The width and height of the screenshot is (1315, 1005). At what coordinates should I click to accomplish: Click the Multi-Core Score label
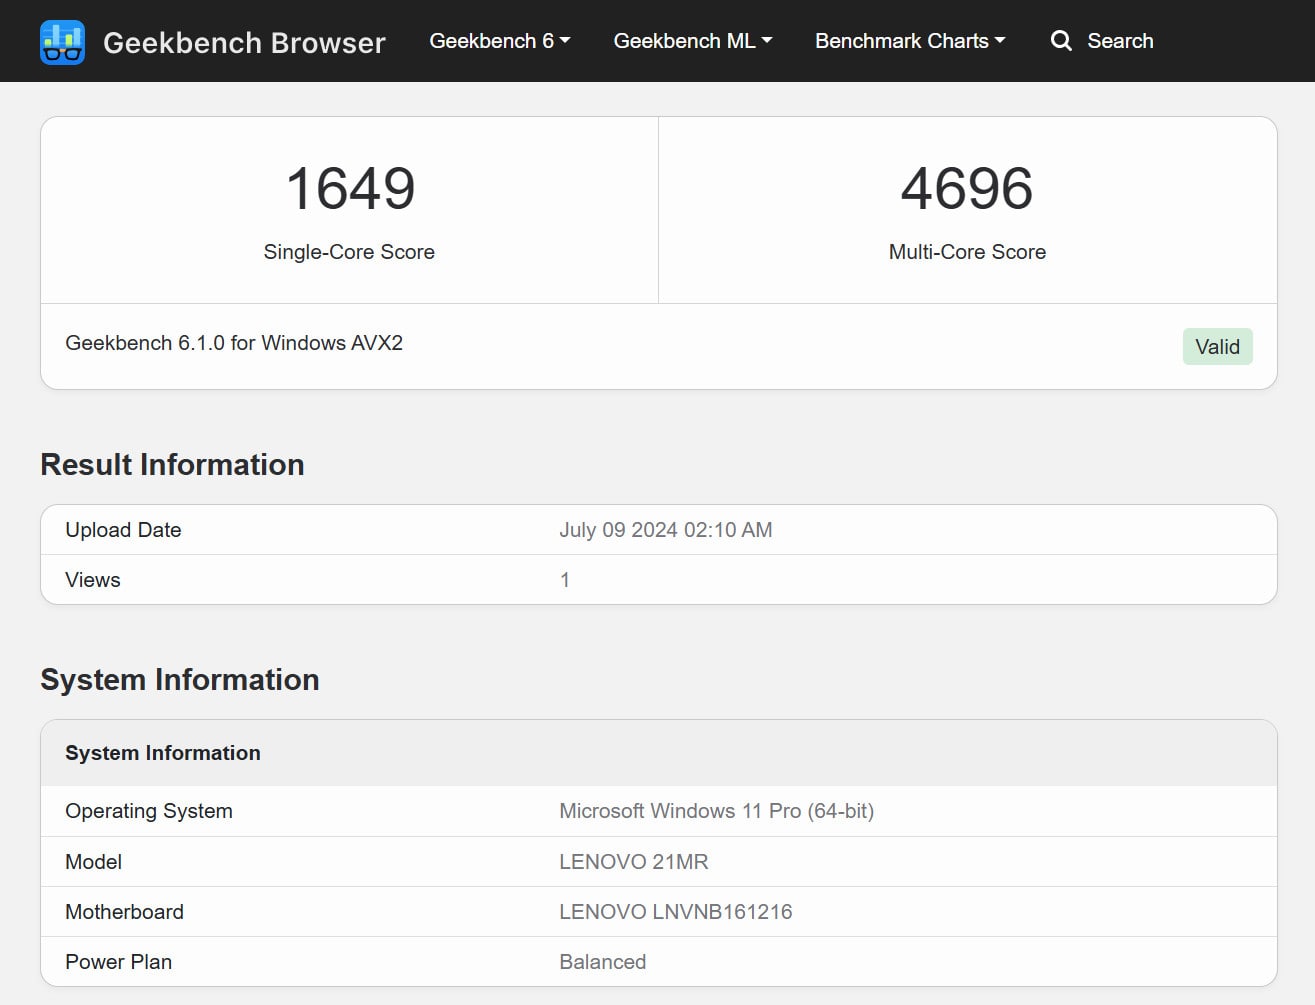point(967,252)
